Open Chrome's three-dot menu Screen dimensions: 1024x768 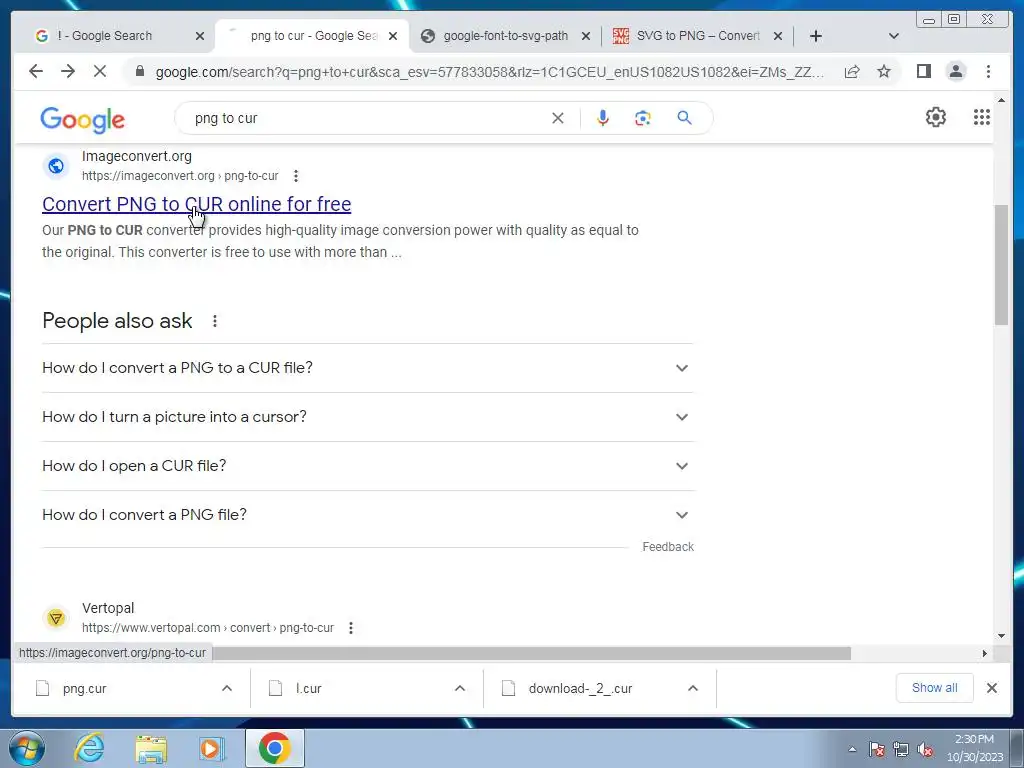(988, 71)
